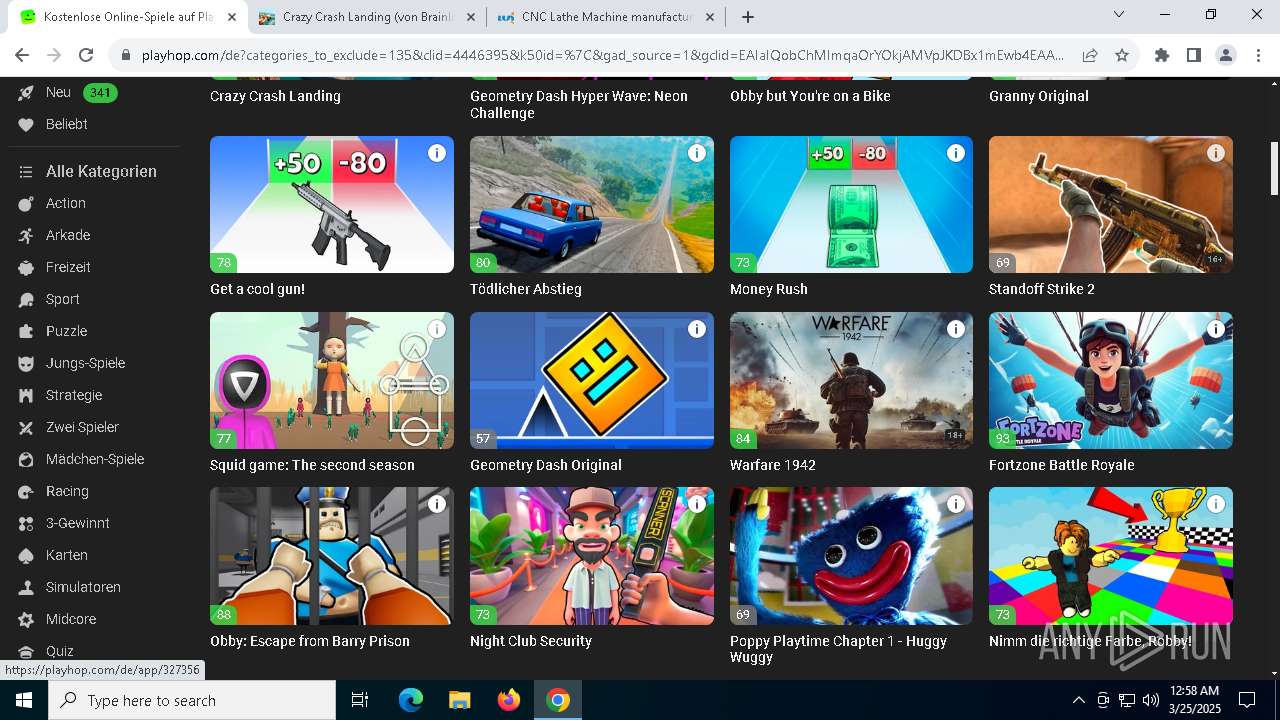This screenshot has width=1280, height=720.
Task: Open info icon on Standoff Strike 2 card
Action: click(1216, 153)
